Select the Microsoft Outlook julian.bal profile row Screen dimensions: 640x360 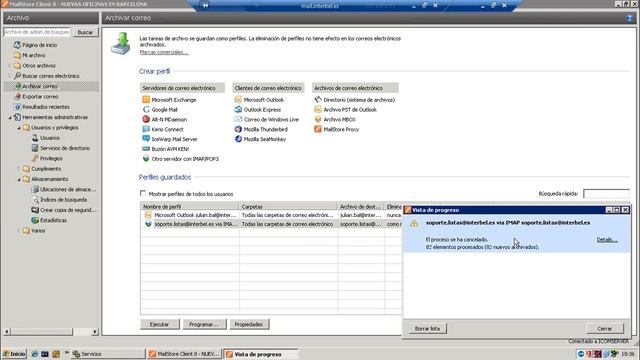[x=271, y=215]
